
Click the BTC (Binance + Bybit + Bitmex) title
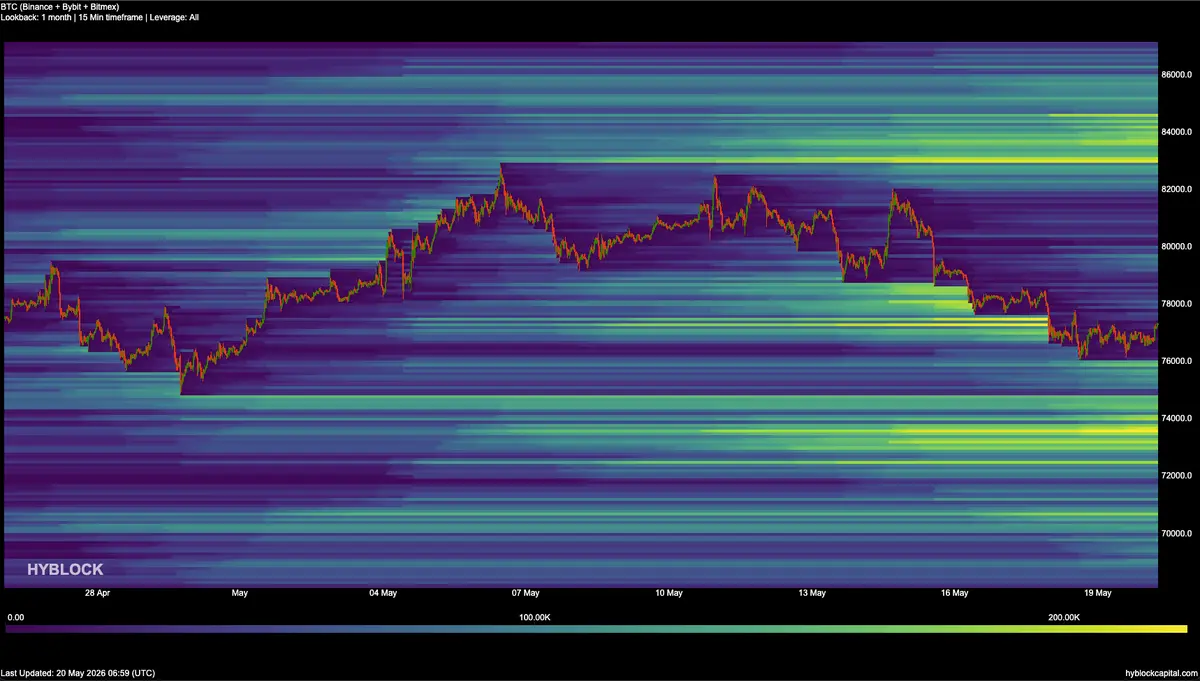60,6
